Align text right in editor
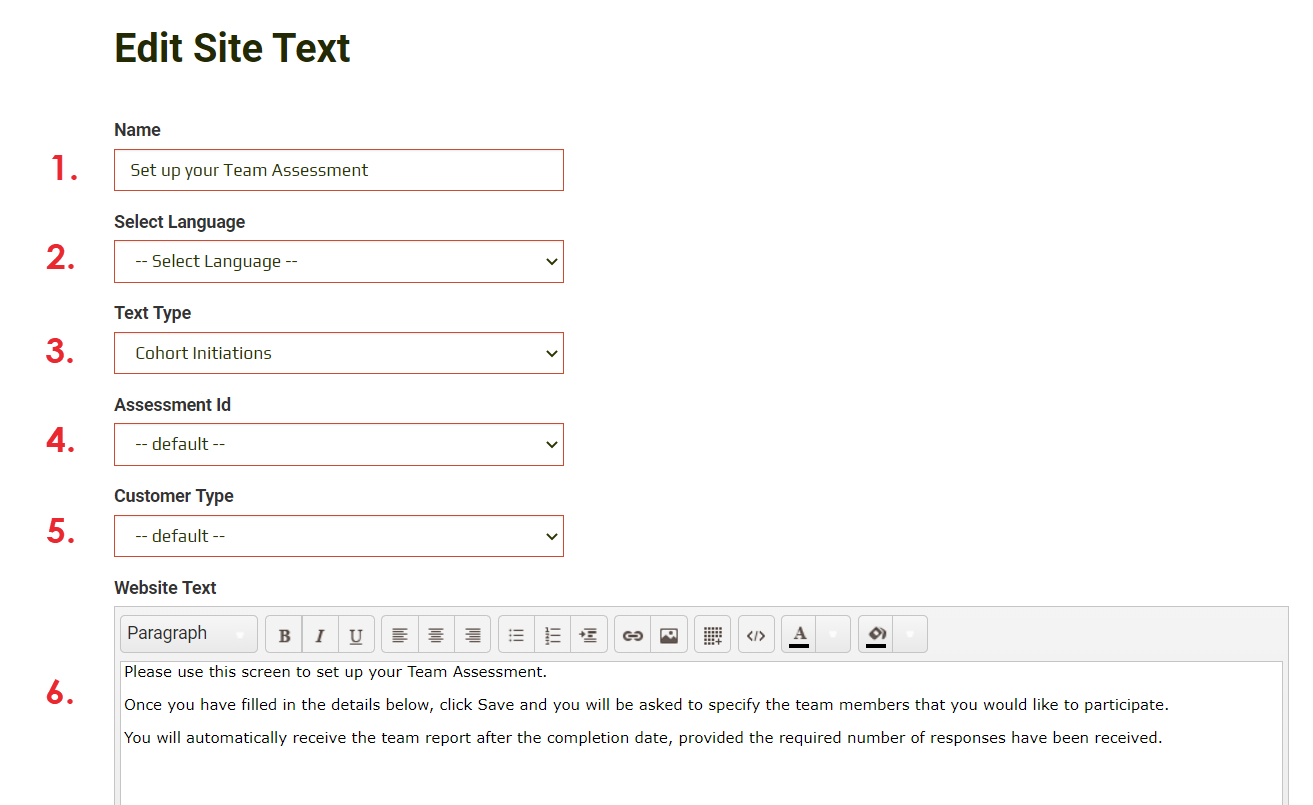 [x=473, y=635]
